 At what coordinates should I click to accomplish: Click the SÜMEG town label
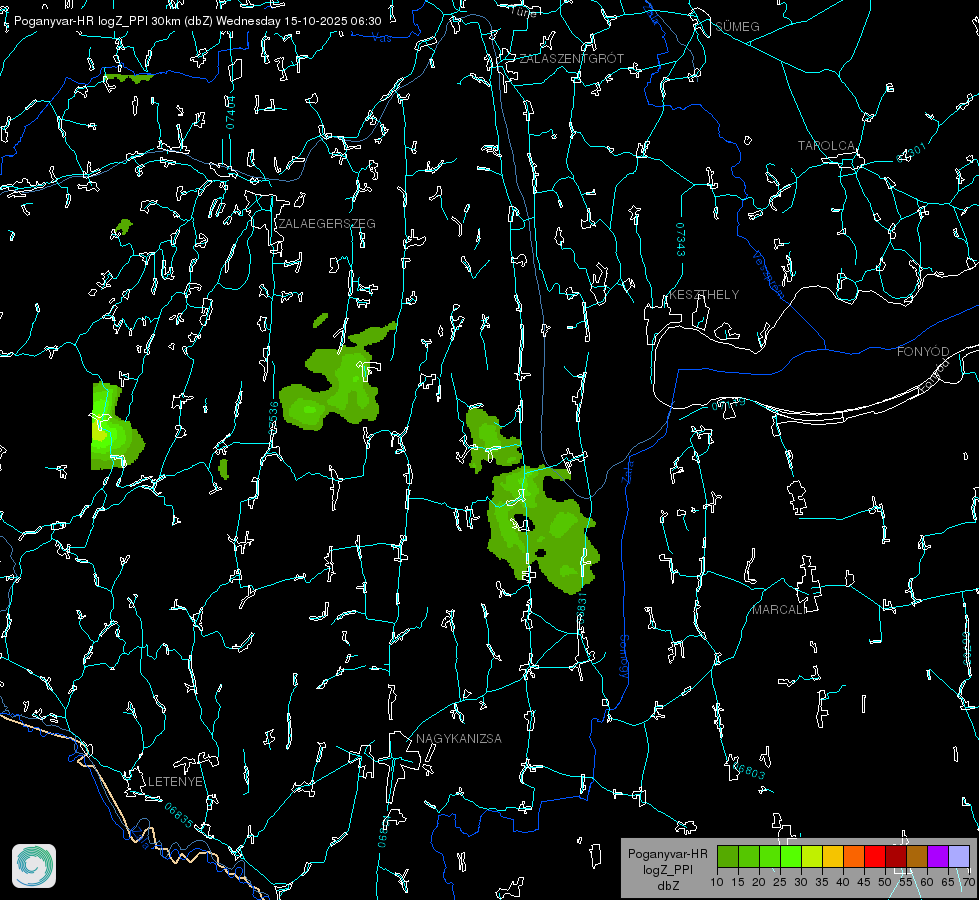(x=737, y=26)
